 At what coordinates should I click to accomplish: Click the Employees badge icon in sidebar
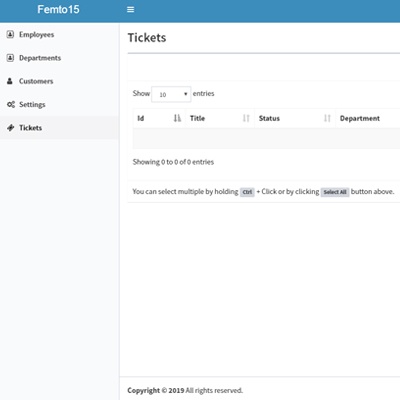[10, 34]
